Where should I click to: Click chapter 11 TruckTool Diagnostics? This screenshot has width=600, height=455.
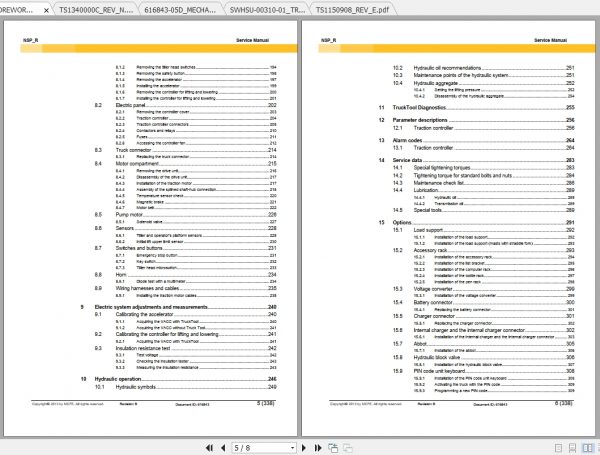pyautogui.click(x=477, y=108)
